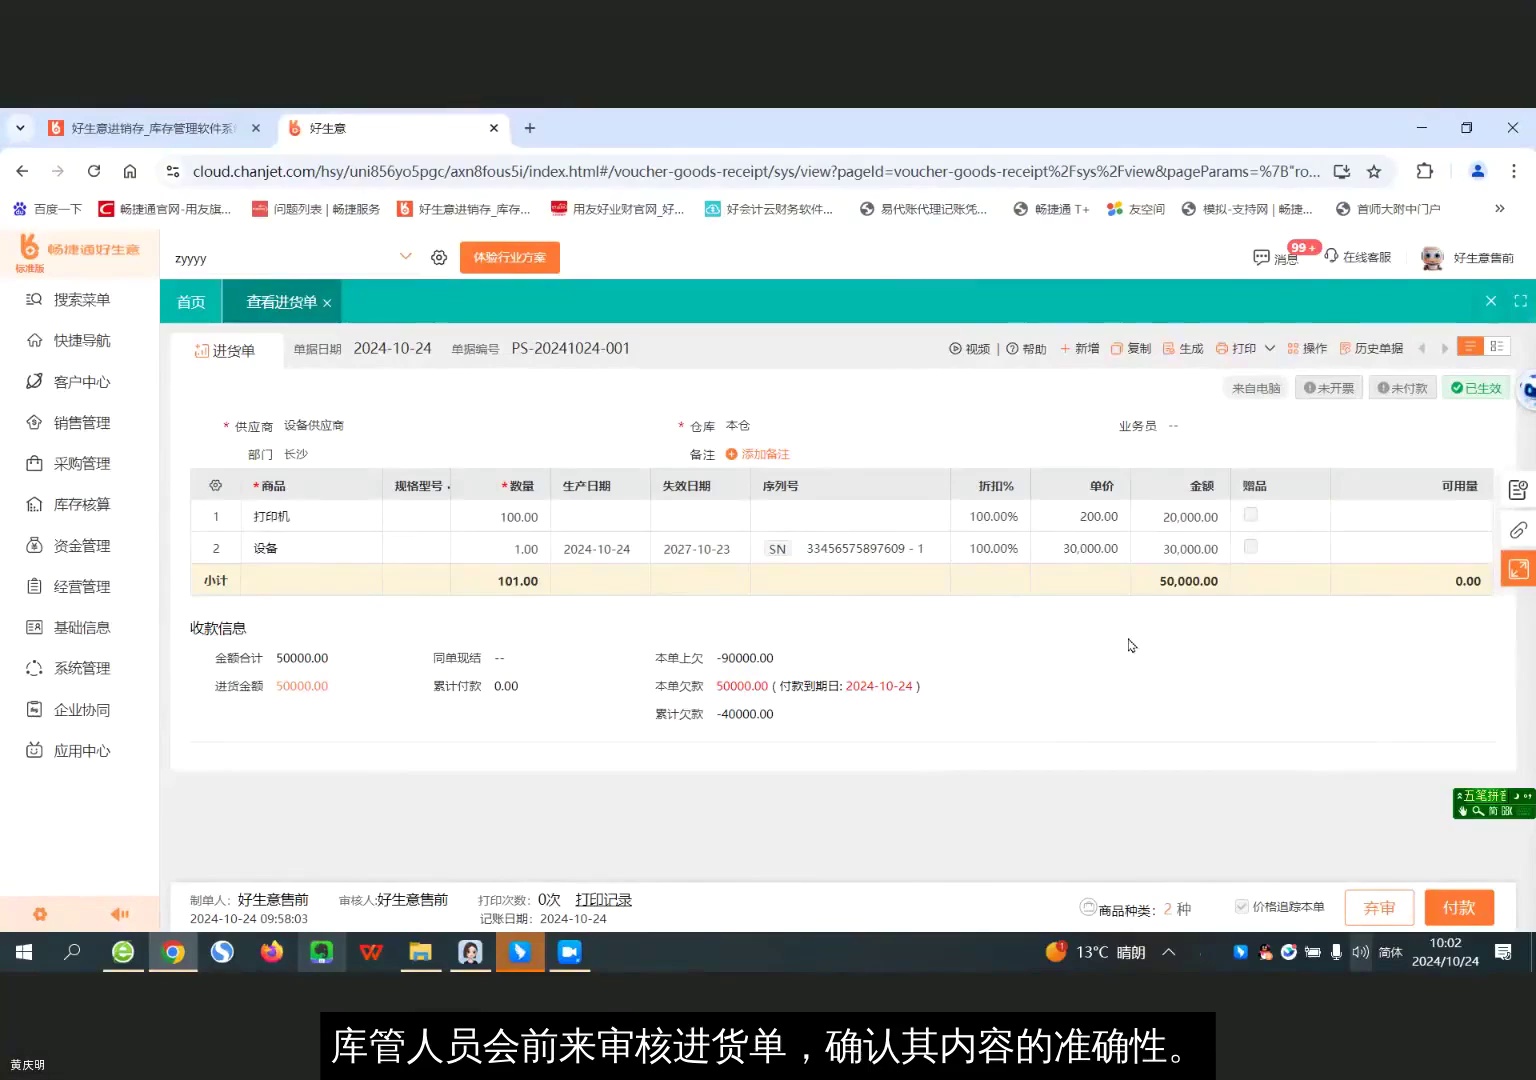The height and width of the screenshot is (1080, 1536).
Task: Click 添加备注 to add a remark
Action: pos(765,454)
